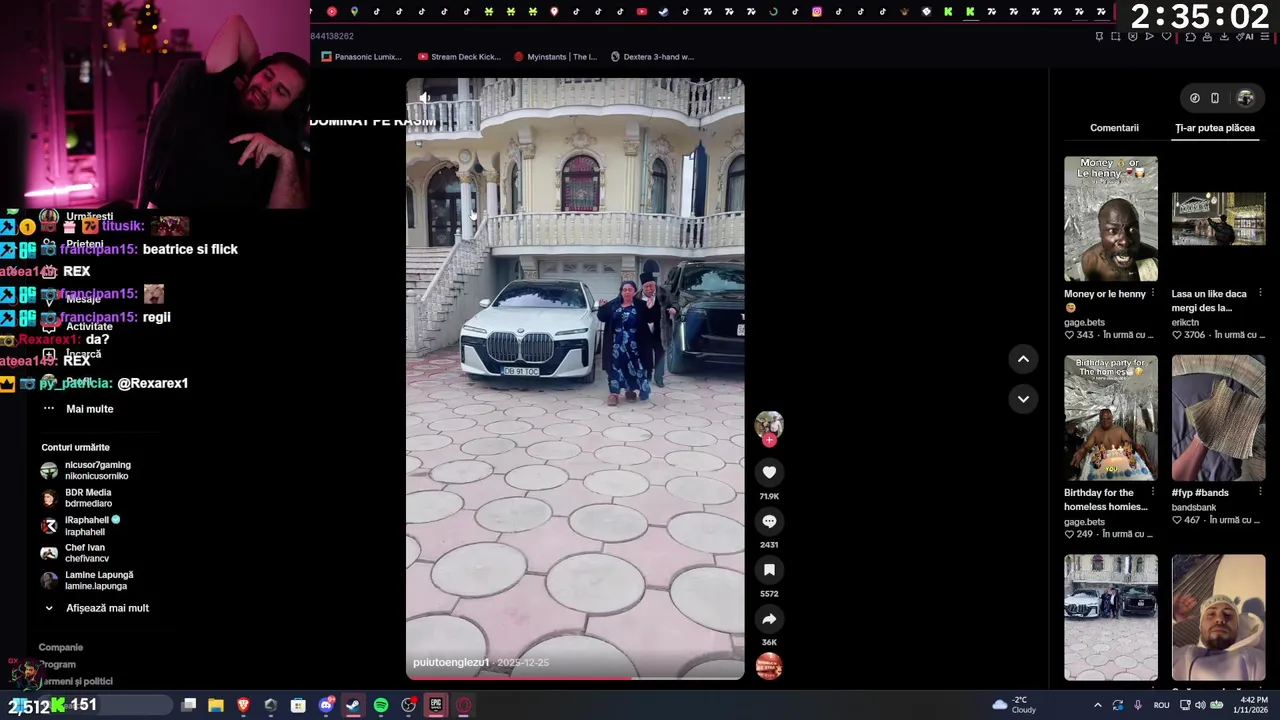Open the system volume control
The image size is (1280, 720).
click(x=1200, y=705)
